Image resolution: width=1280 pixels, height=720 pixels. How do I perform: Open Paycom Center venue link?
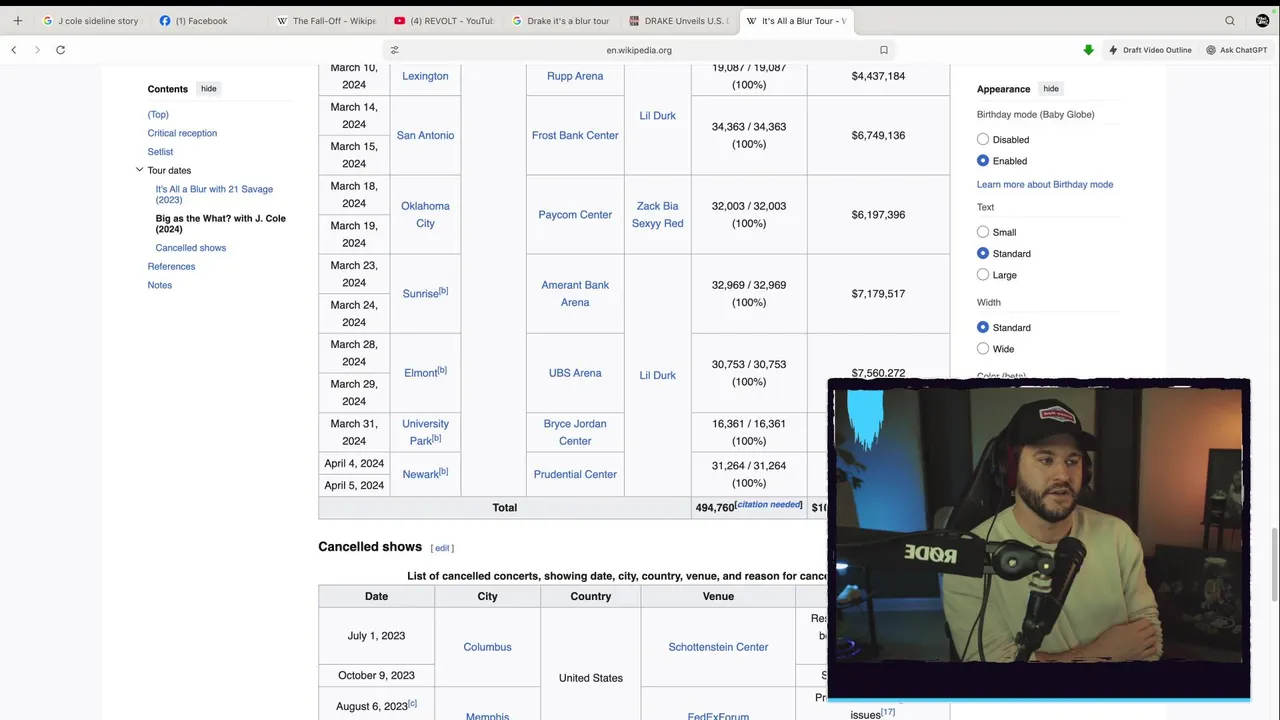[575, 215]
